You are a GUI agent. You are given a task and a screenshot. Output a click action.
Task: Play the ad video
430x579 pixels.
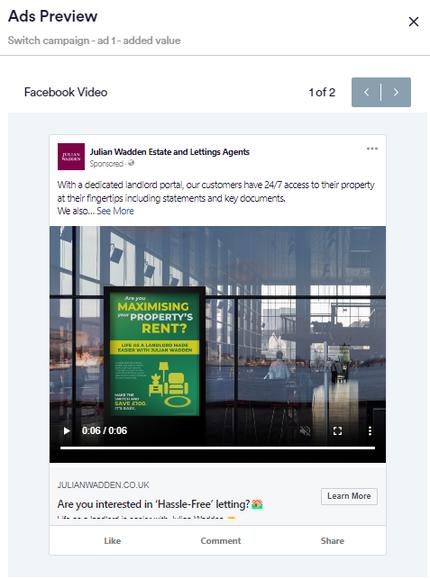66,431
